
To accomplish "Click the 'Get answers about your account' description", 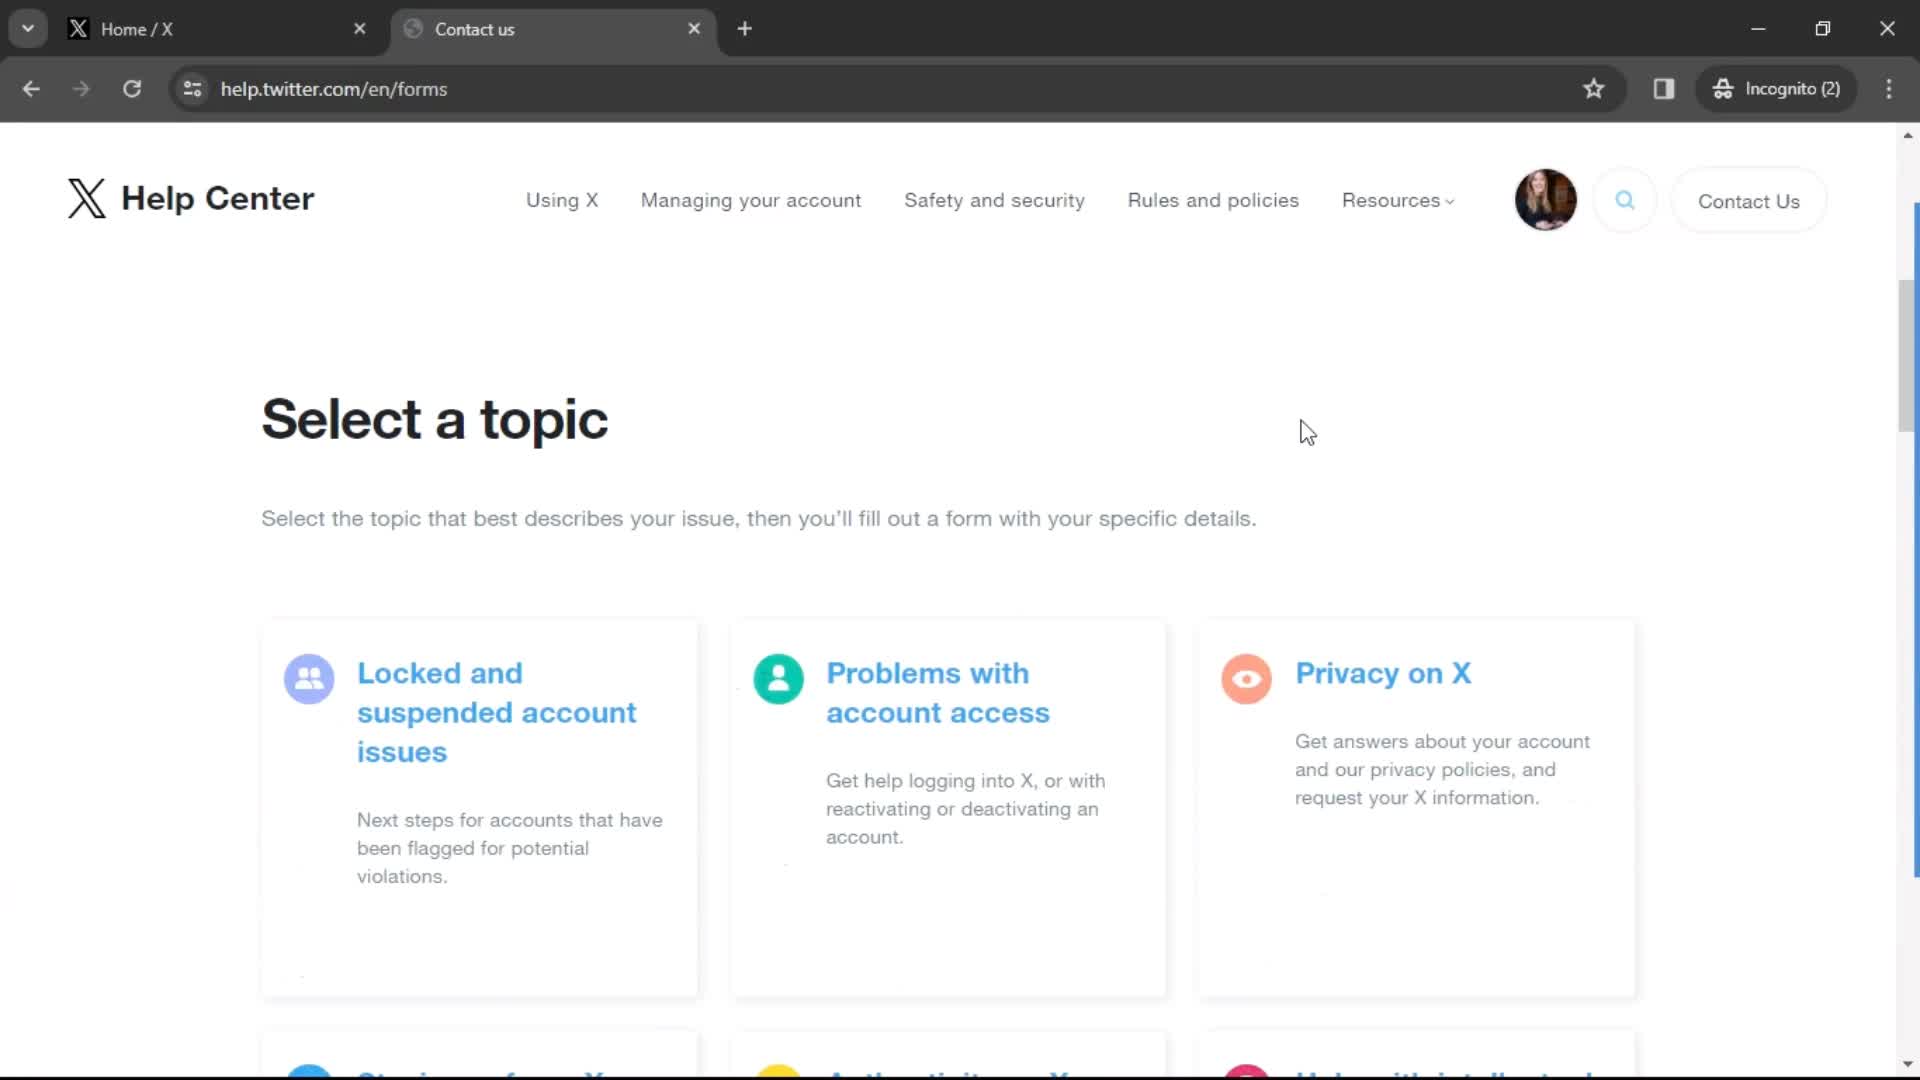I will (1442, 769).
